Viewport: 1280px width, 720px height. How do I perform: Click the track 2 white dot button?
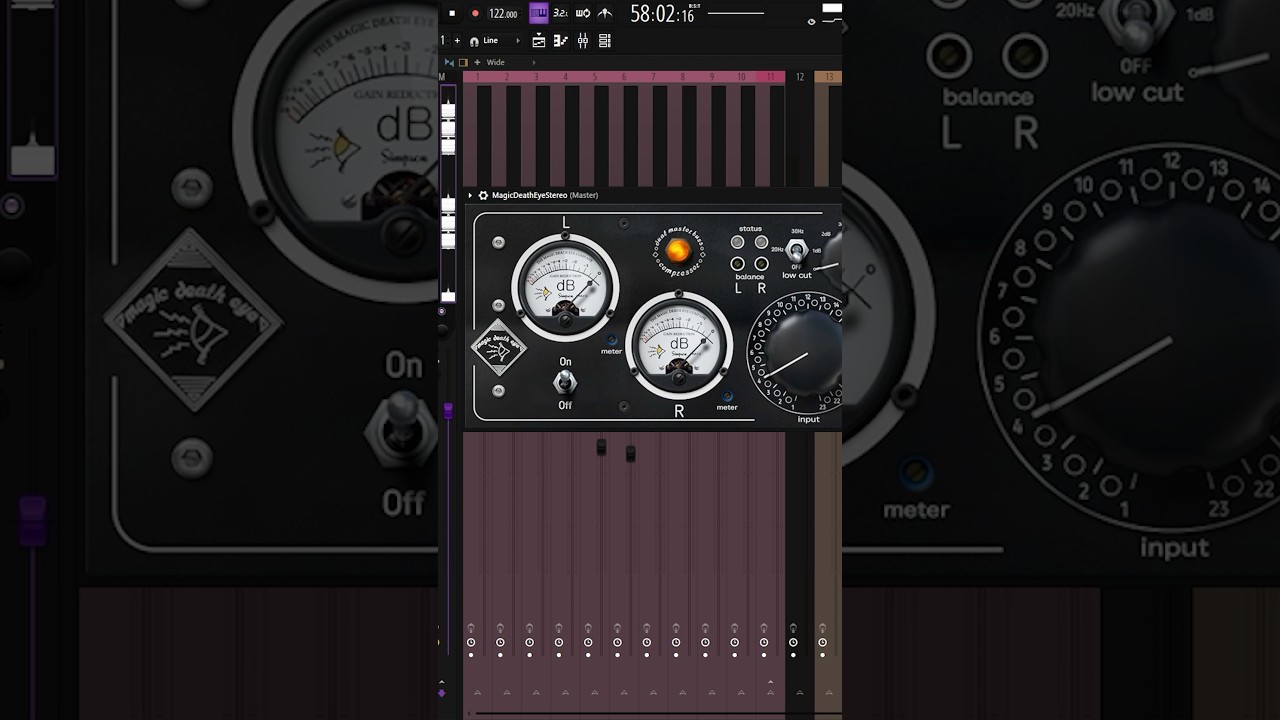pyautogui.click(x=500, y=656)
